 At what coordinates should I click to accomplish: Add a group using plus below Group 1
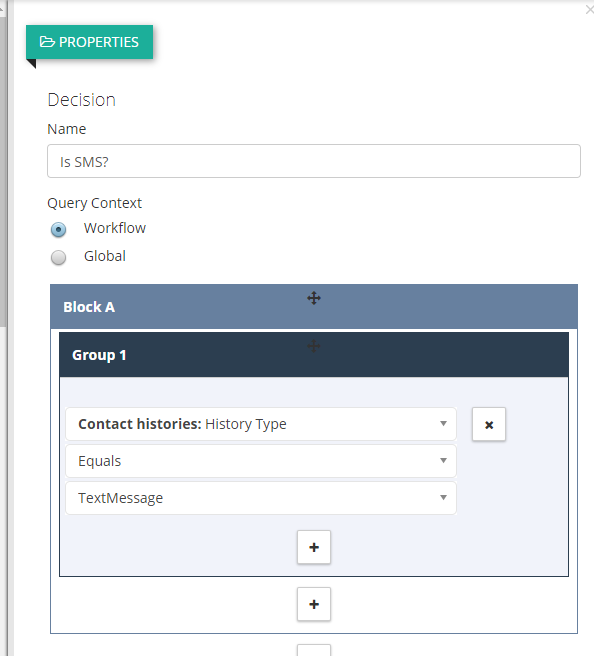tap(314, 604)
